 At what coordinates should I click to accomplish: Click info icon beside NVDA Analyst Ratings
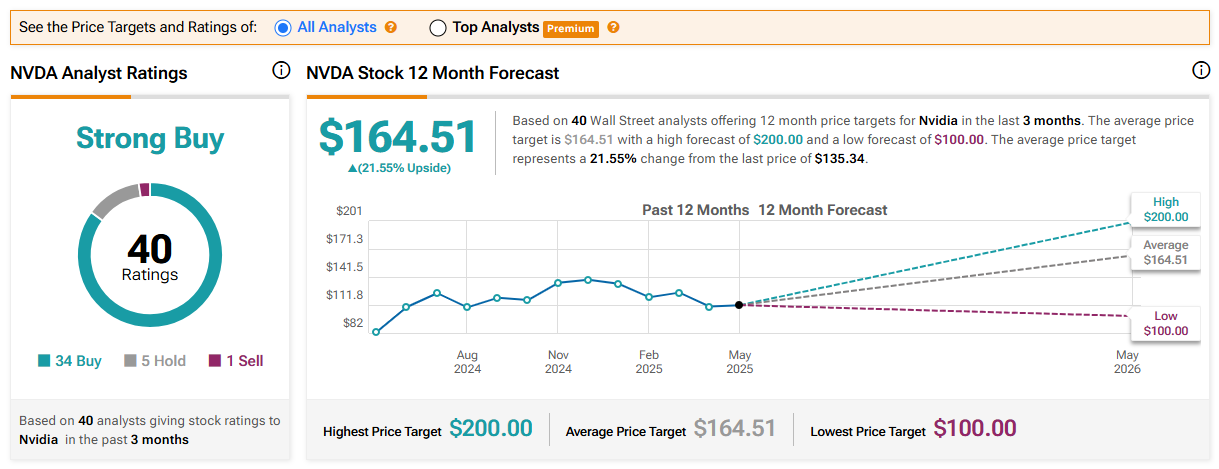click(281, 72)
